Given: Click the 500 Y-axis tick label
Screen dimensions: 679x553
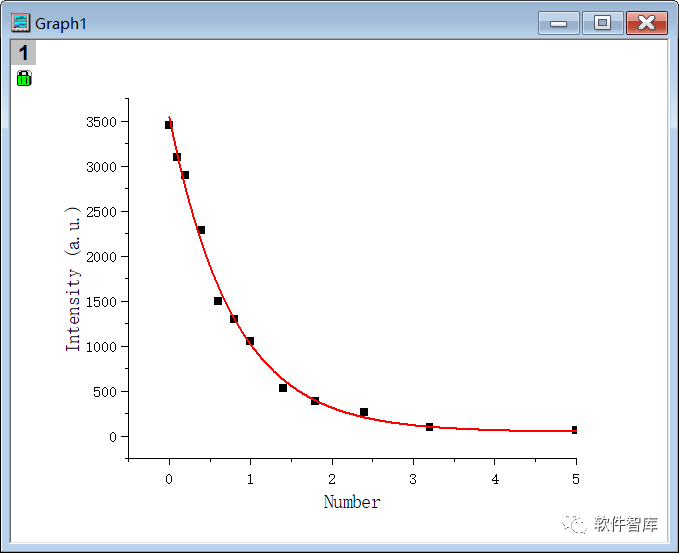Looking at the screenshot, I should [105, 392].
